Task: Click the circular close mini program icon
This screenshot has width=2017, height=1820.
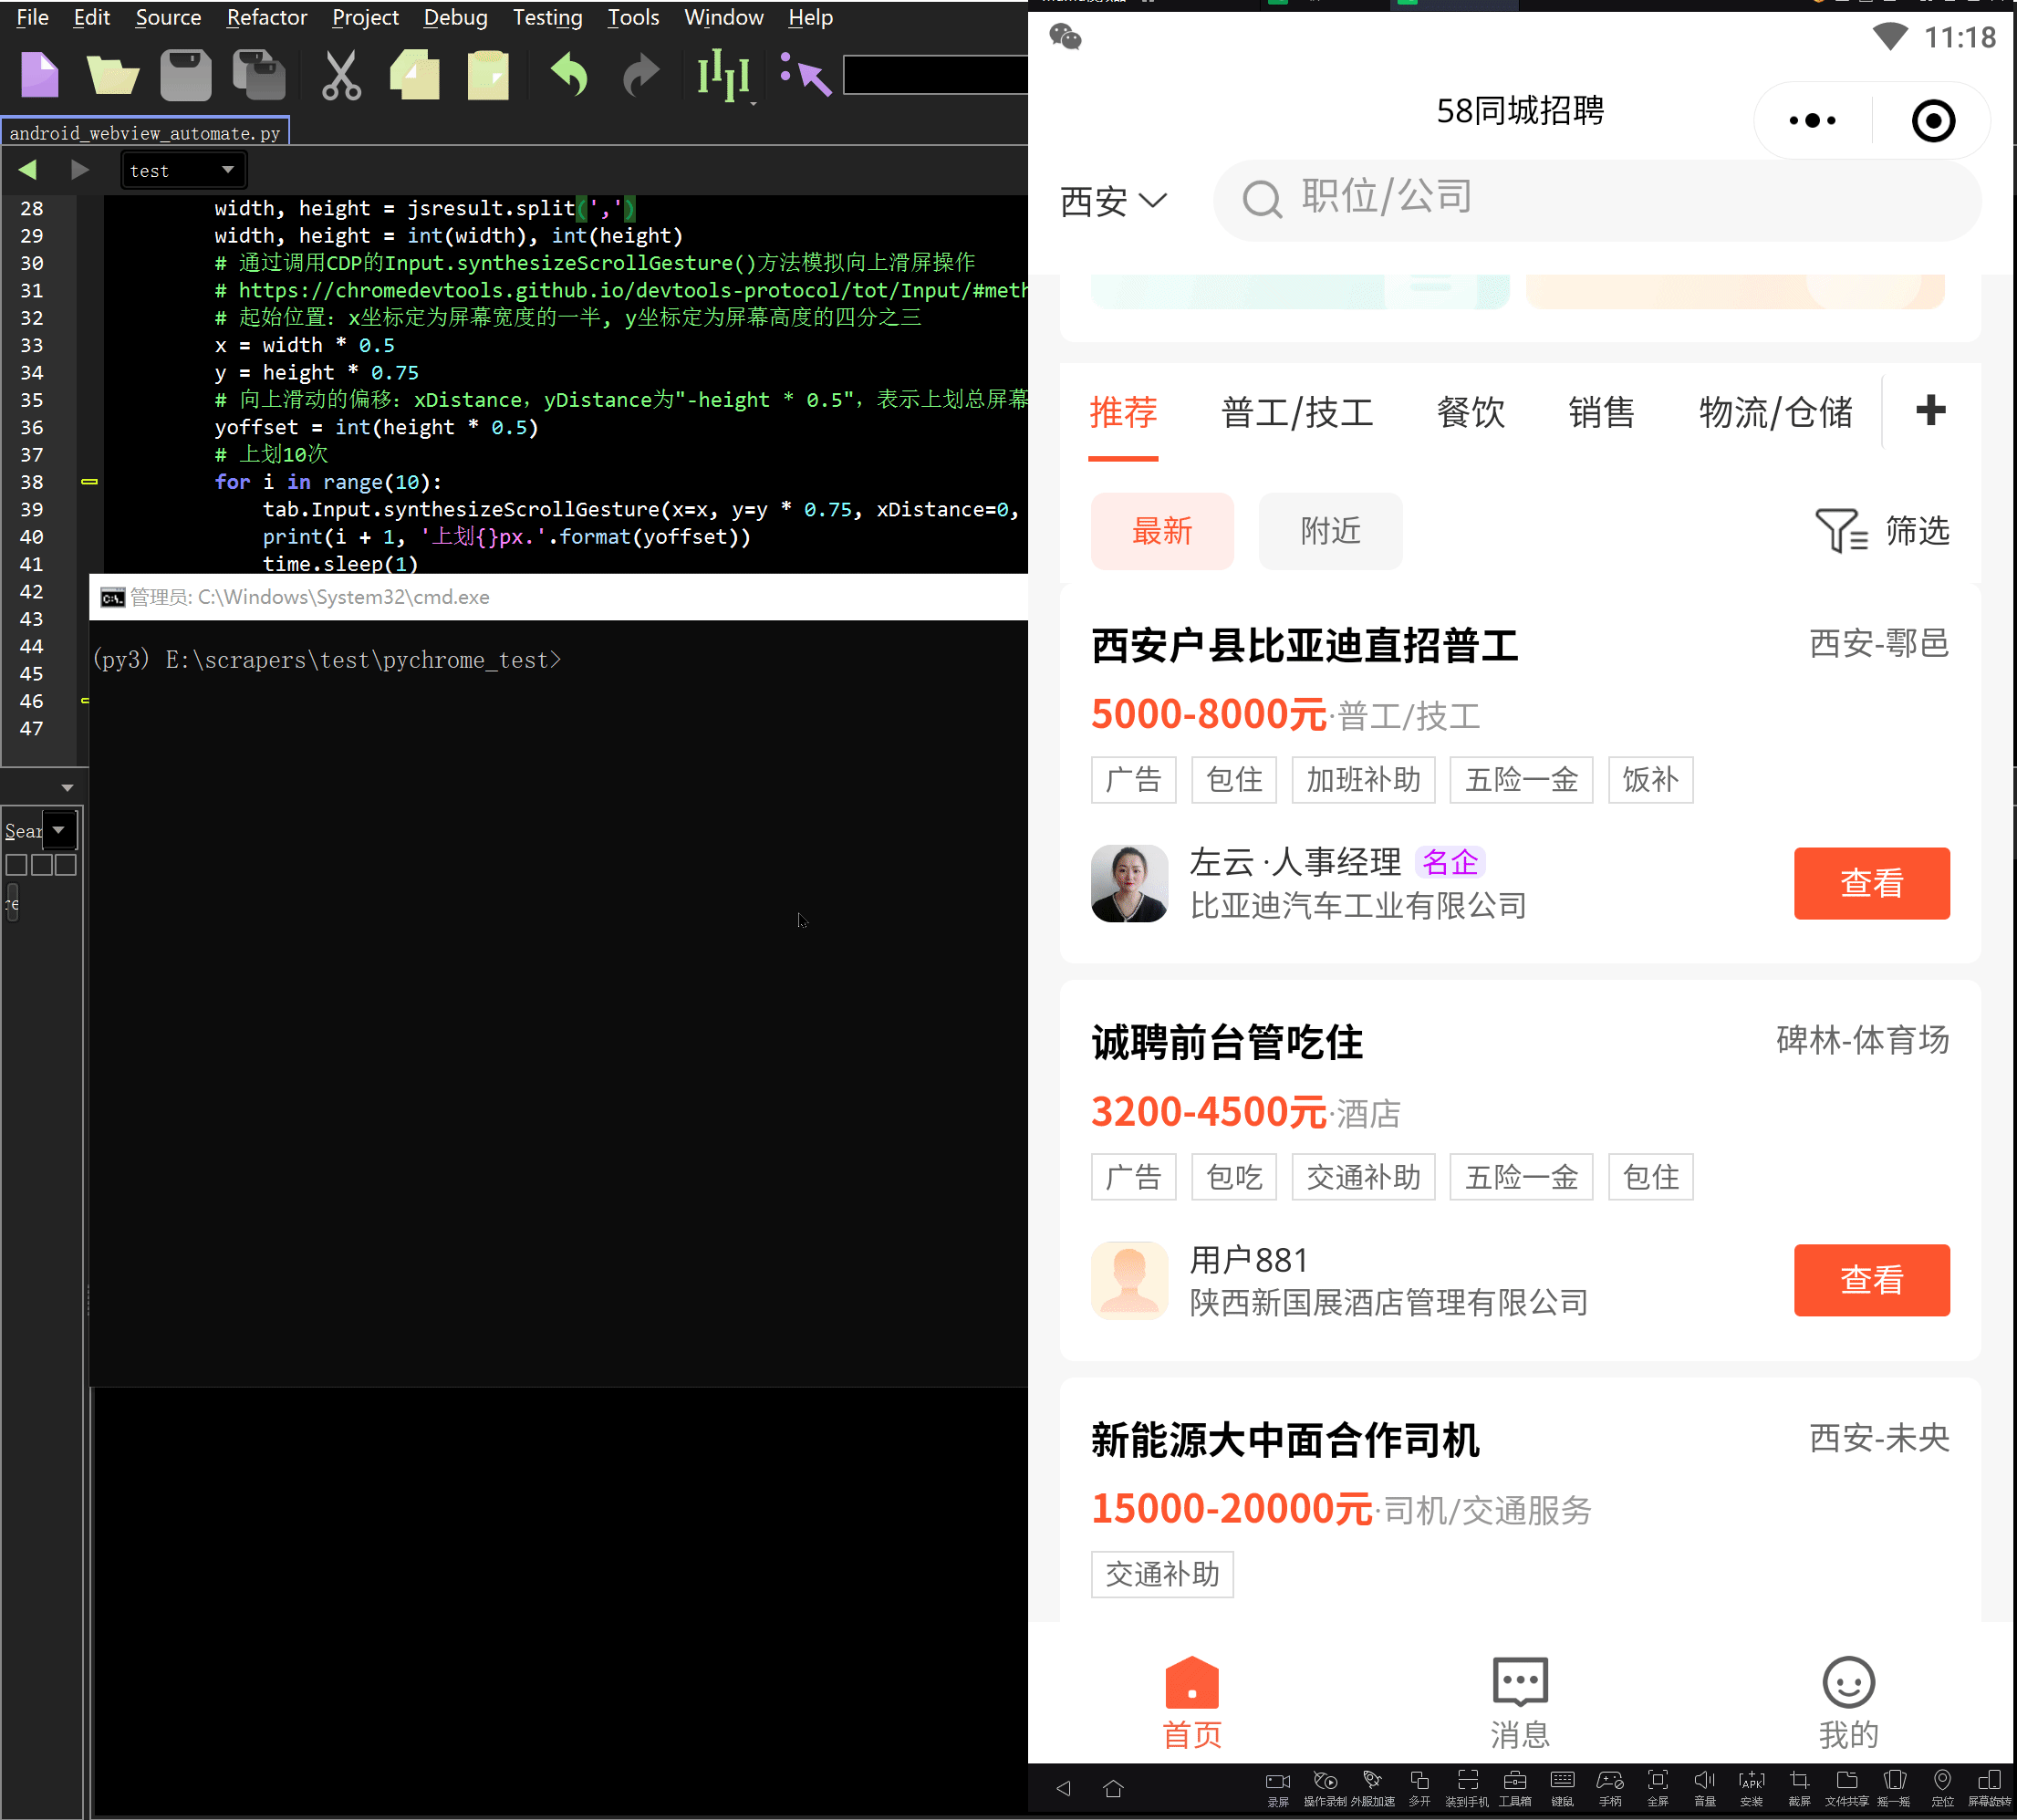Action: pos(1932,121)
